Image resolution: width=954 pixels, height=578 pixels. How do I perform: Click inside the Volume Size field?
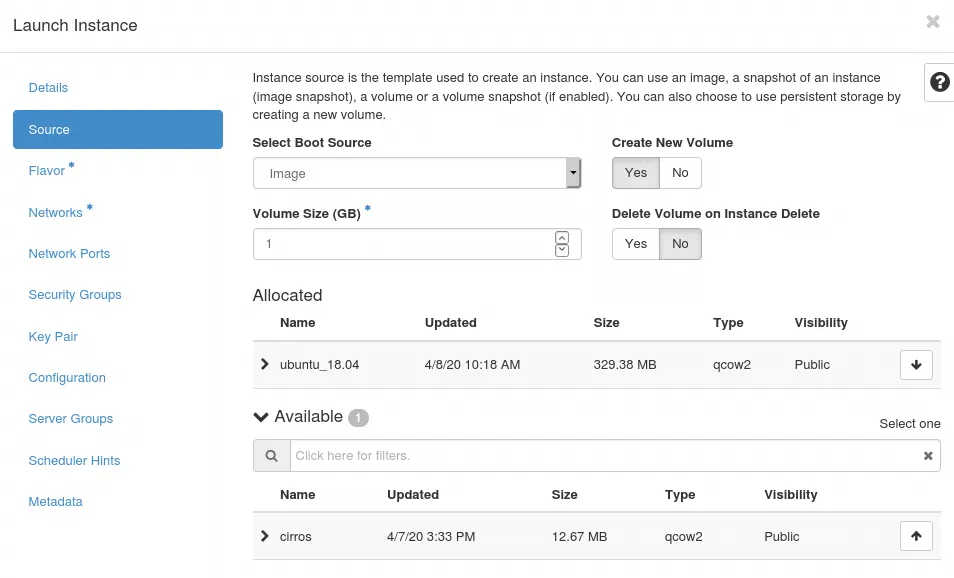tap(400, 244)
